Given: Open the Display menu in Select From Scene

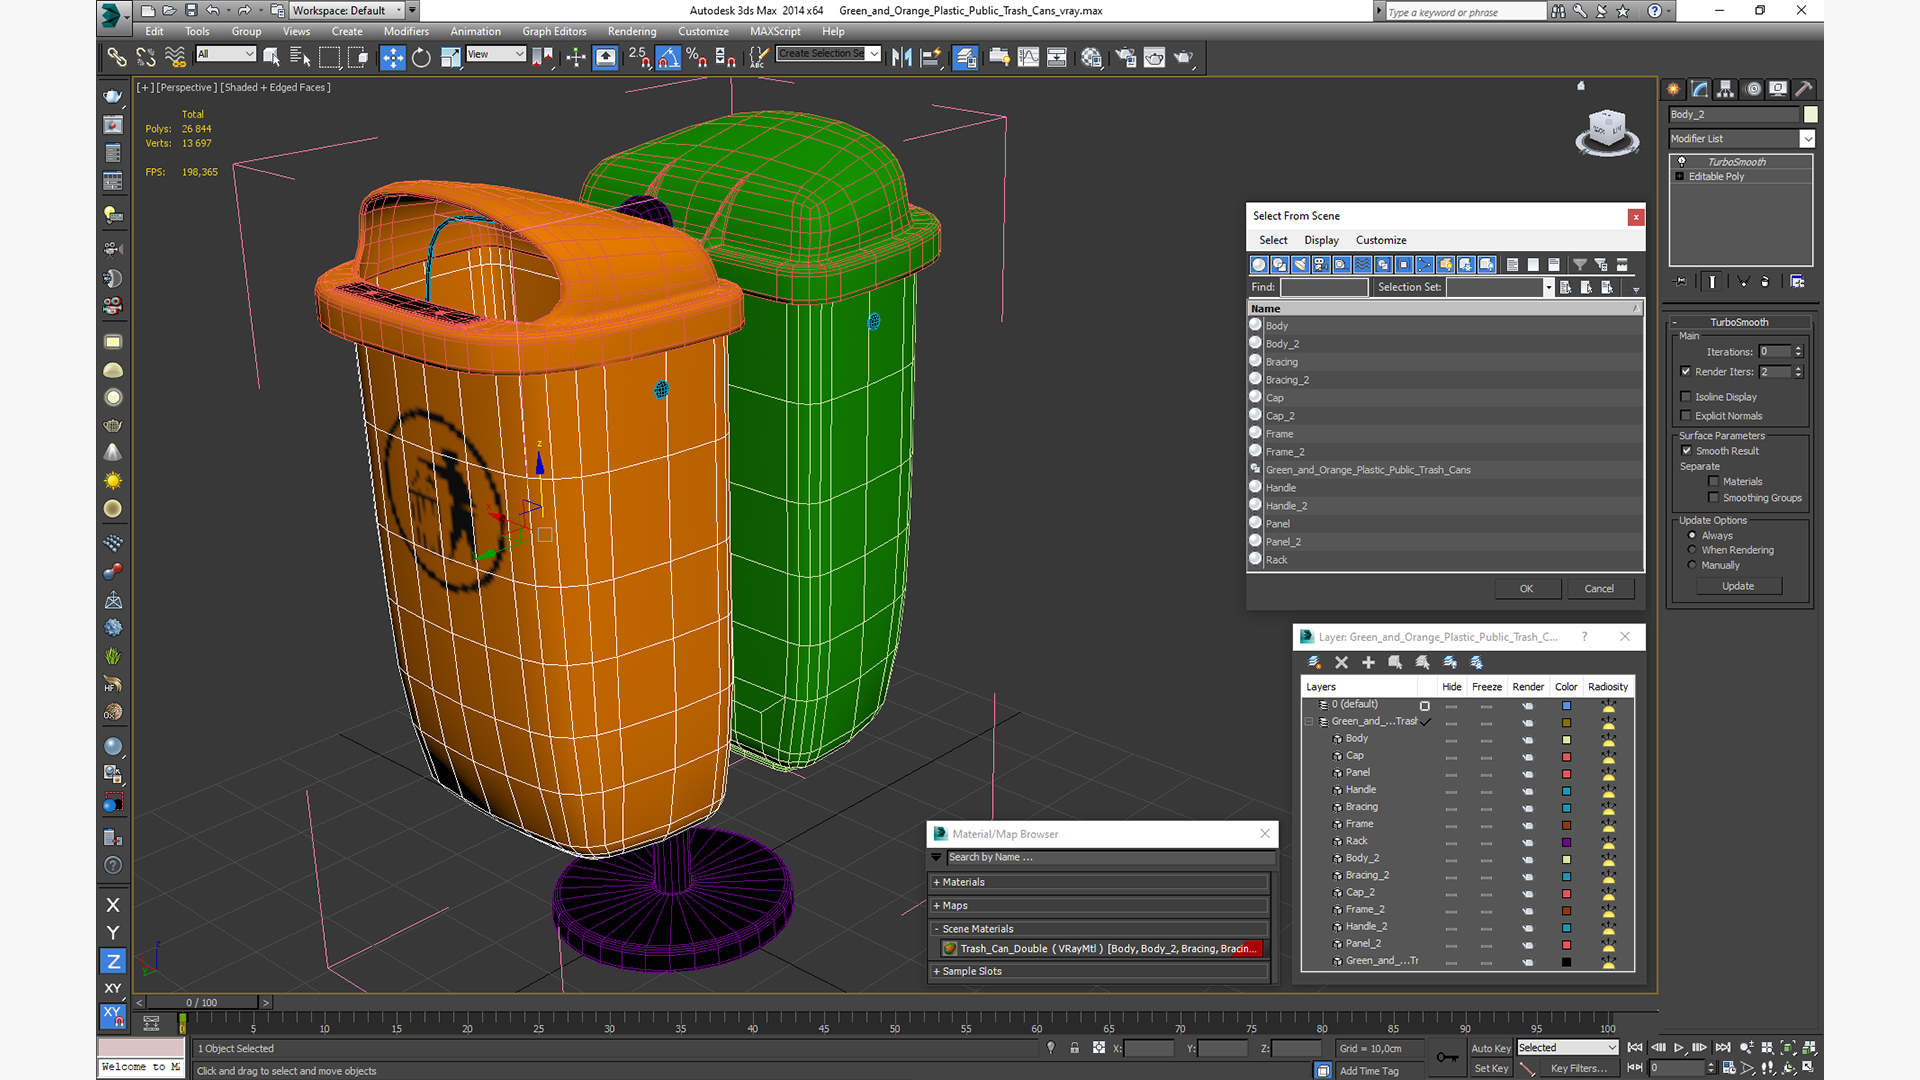Looking at the screenshot, I should [1320, 240].
